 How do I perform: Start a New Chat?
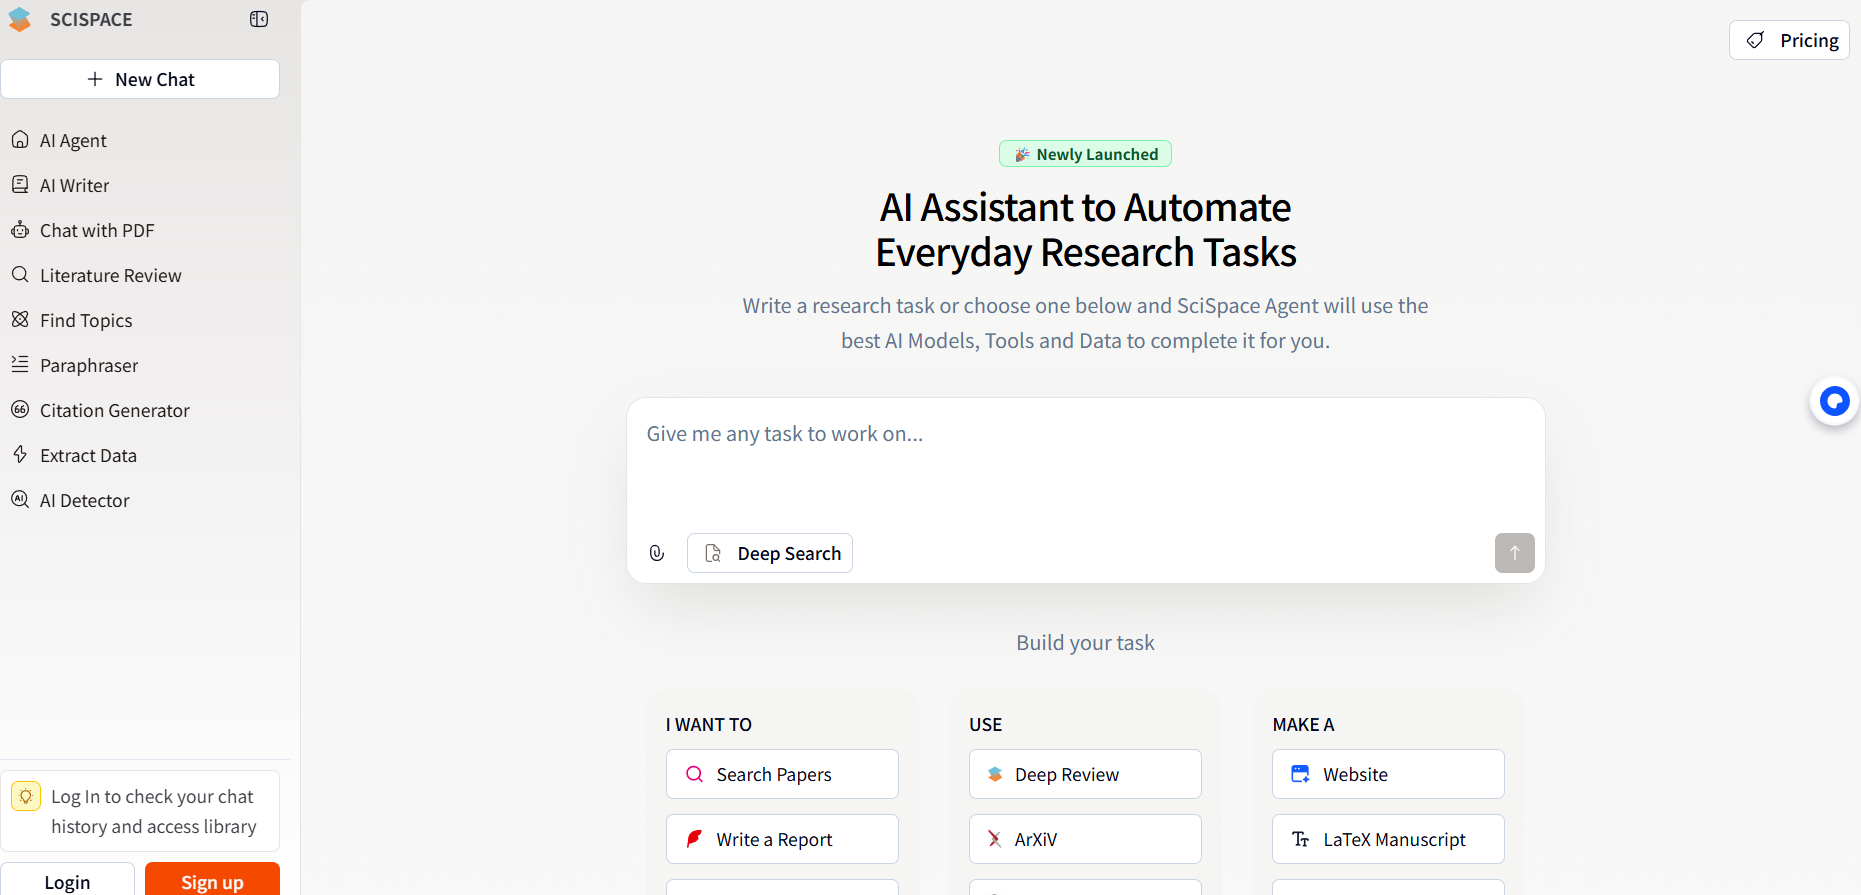coord(140,79)
